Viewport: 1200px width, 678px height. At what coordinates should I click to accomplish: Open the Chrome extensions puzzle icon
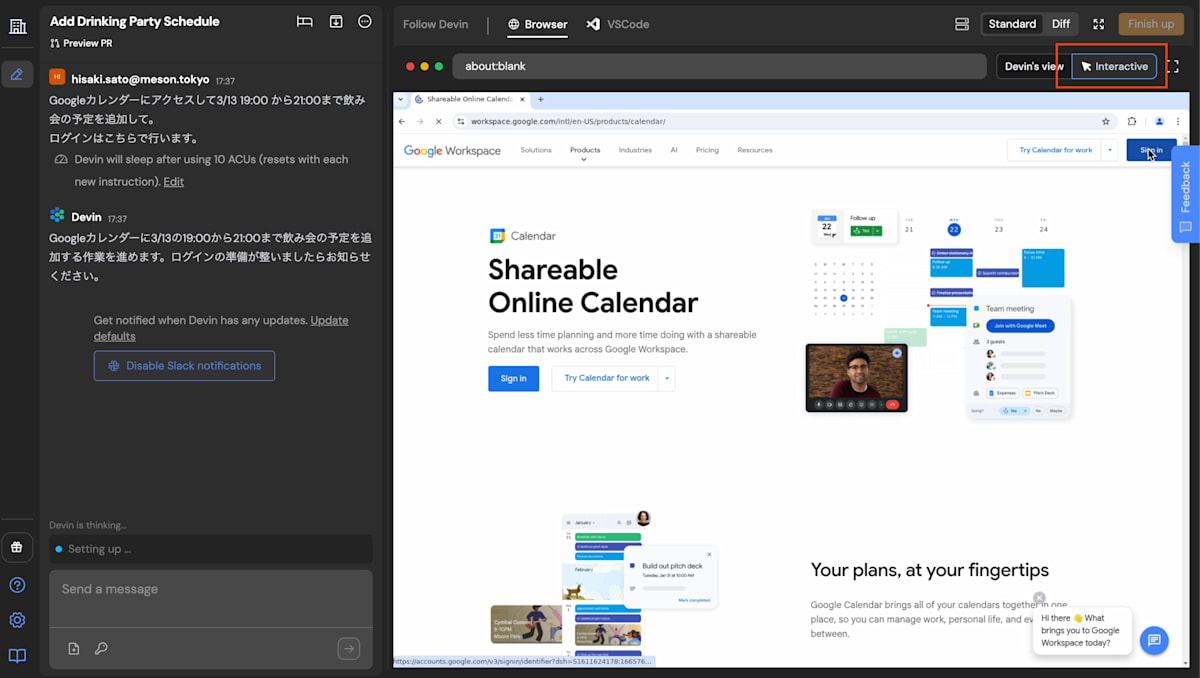tap(1133, 121)
